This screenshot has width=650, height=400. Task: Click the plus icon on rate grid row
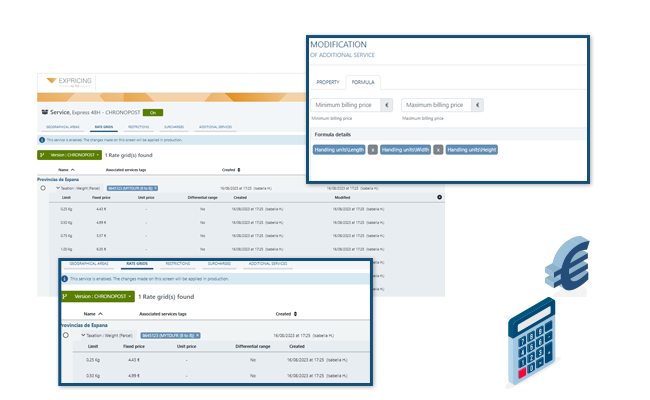coord(439,197)
